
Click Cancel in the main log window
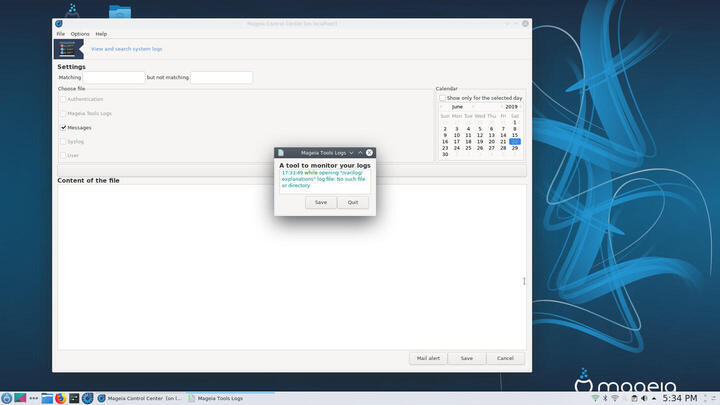[x=505, y=358]
